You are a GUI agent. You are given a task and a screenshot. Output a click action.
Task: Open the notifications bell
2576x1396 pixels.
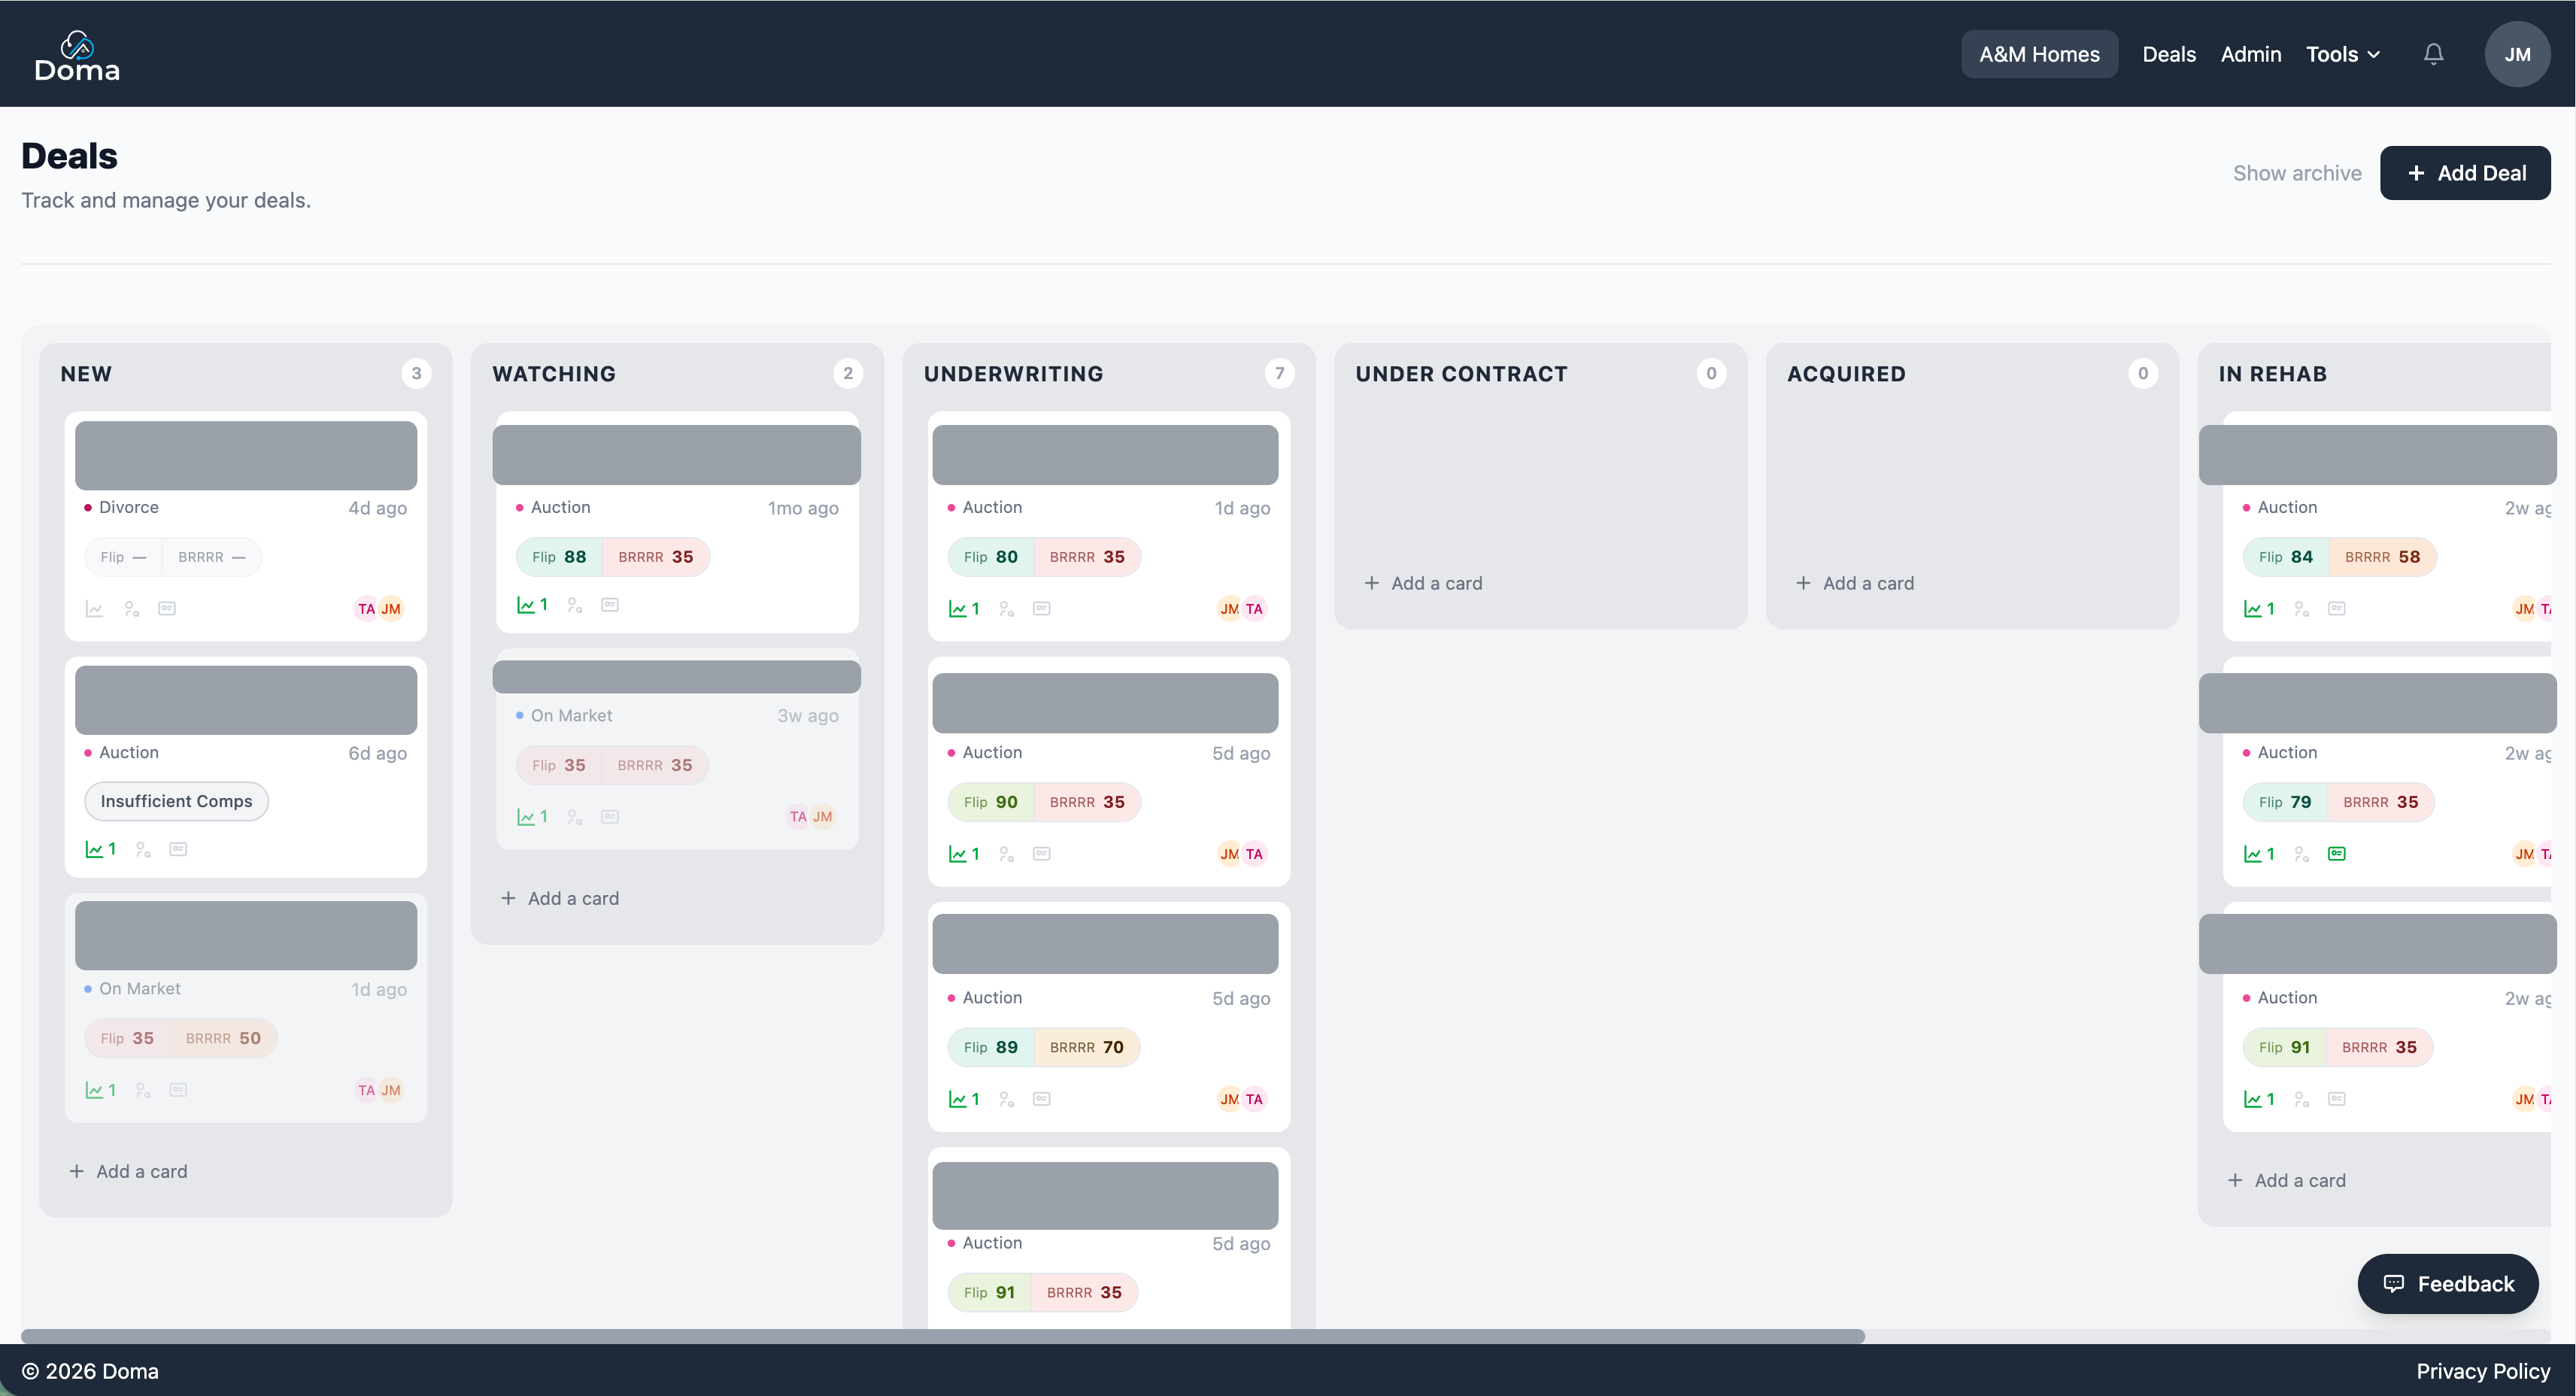point(2433,54)
